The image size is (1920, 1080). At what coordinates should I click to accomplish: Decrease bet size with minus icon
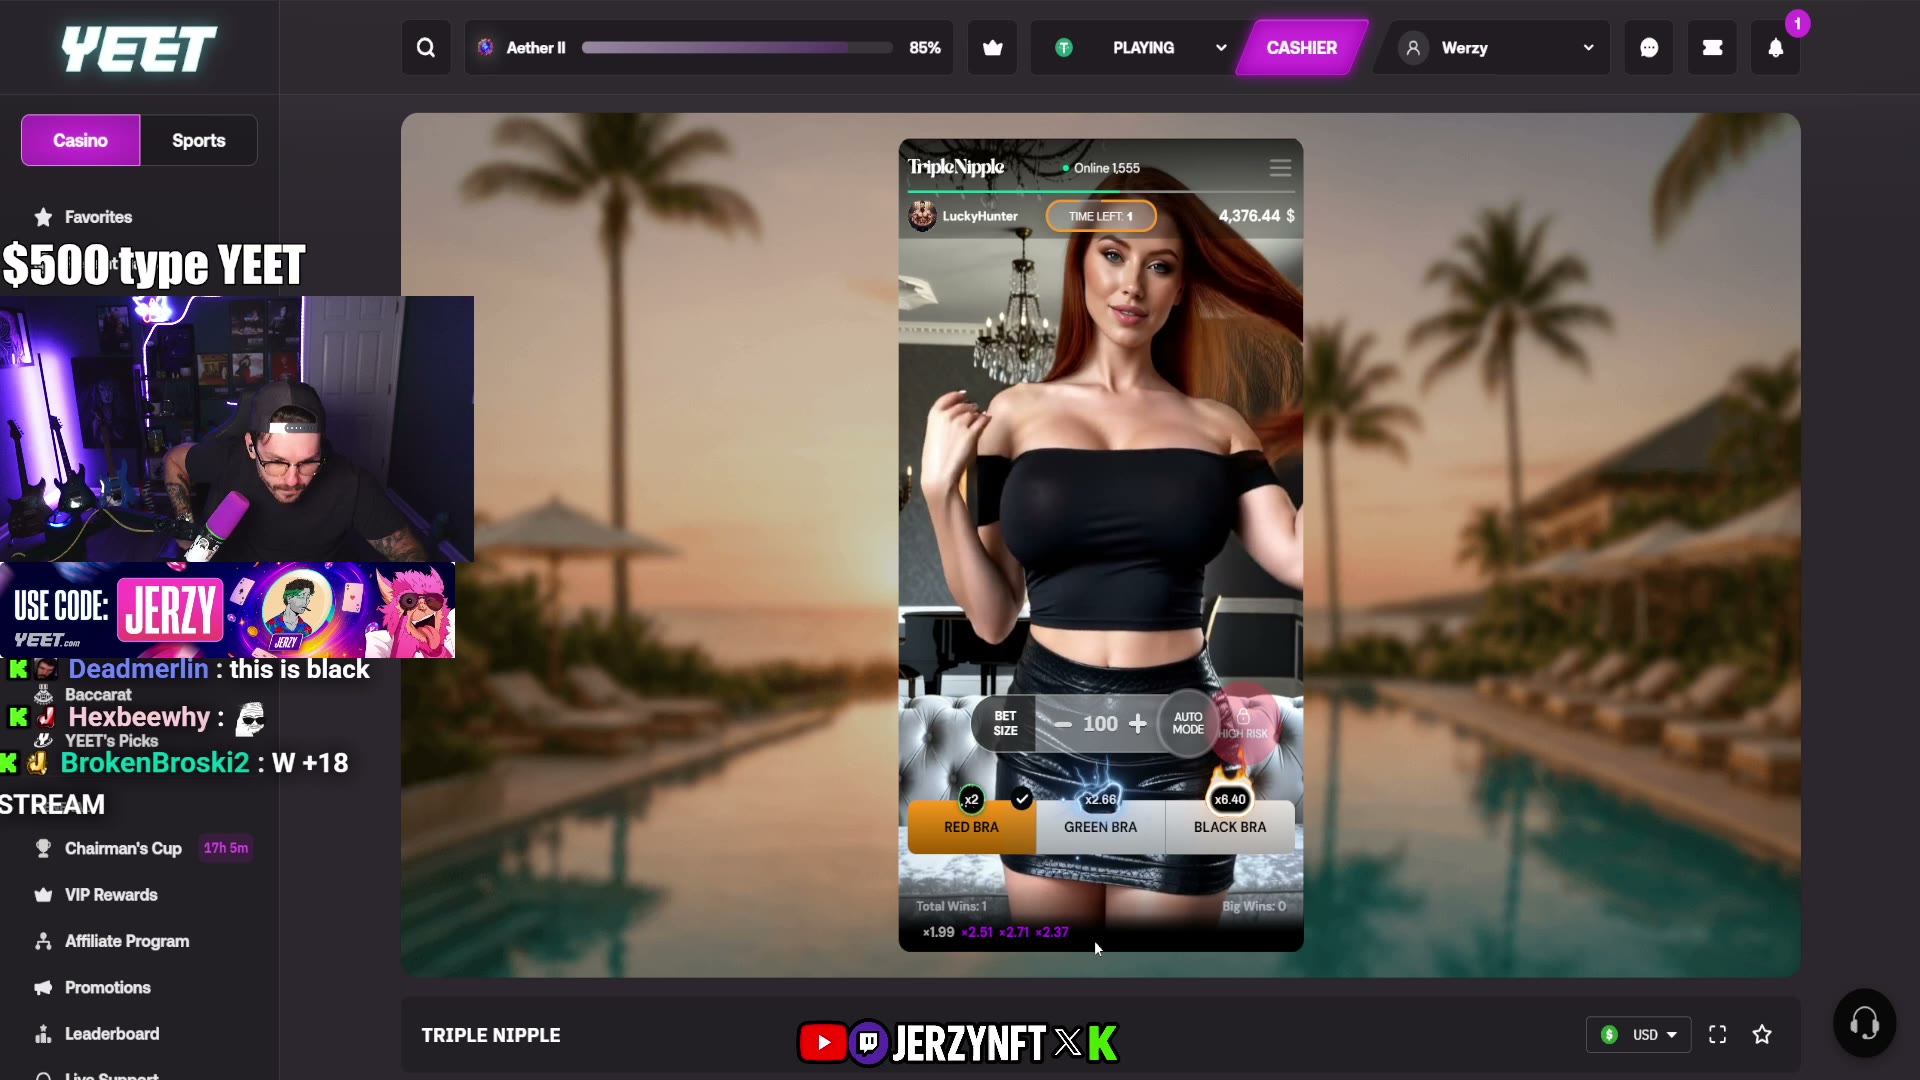click(1063, 724)
